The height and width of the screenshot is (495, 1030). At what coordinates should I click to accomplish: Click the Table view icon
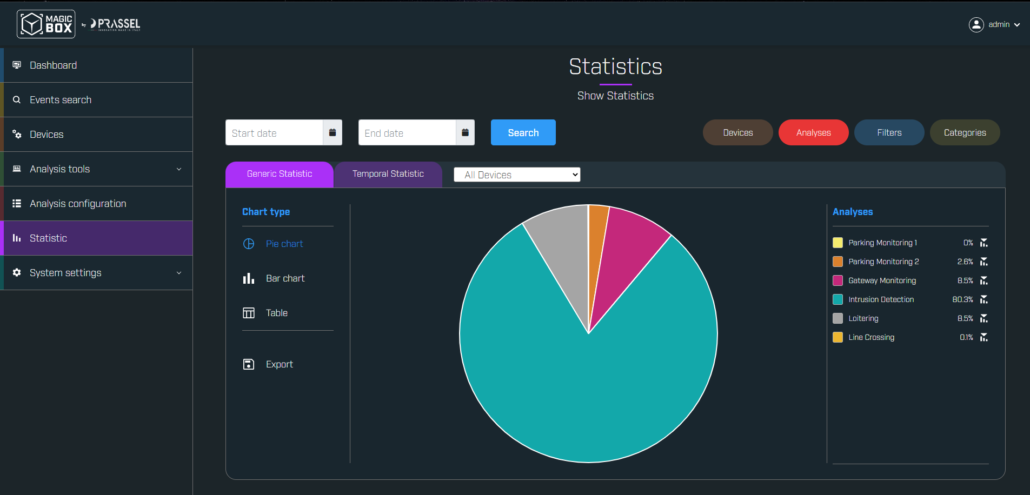coord(249,313)
